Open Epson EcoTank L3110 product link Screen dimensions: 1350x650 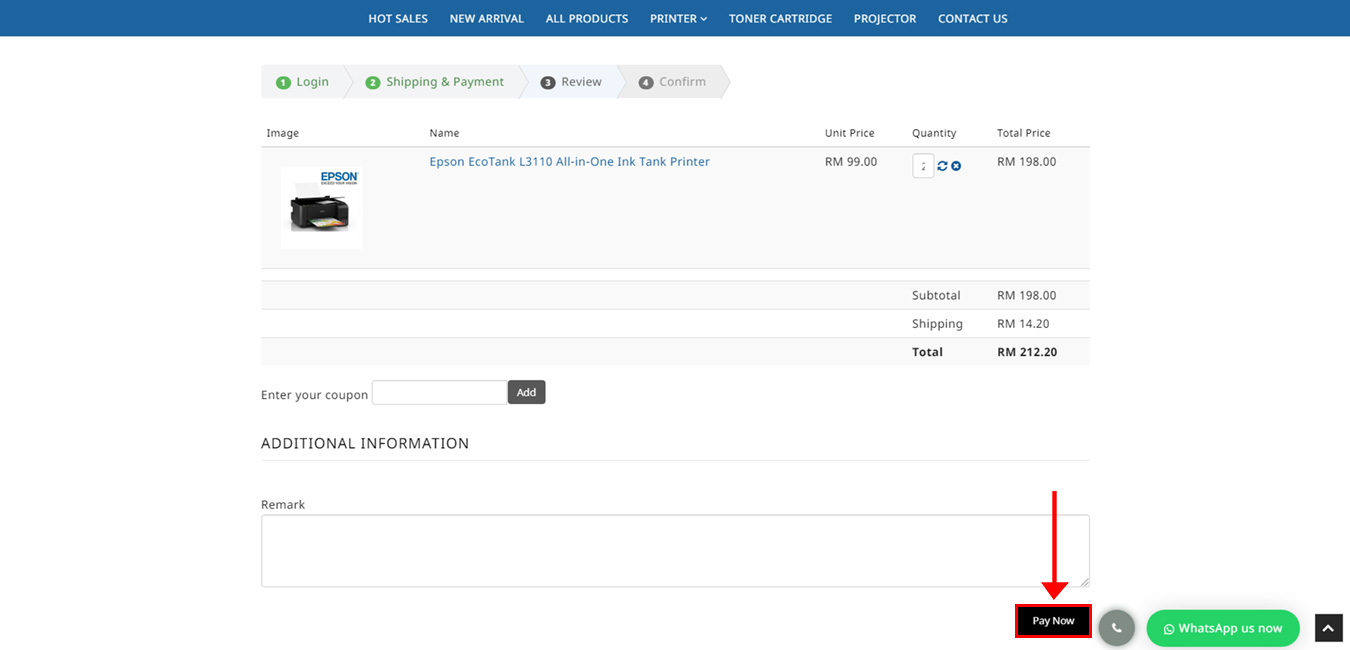[x=569, y=162]
